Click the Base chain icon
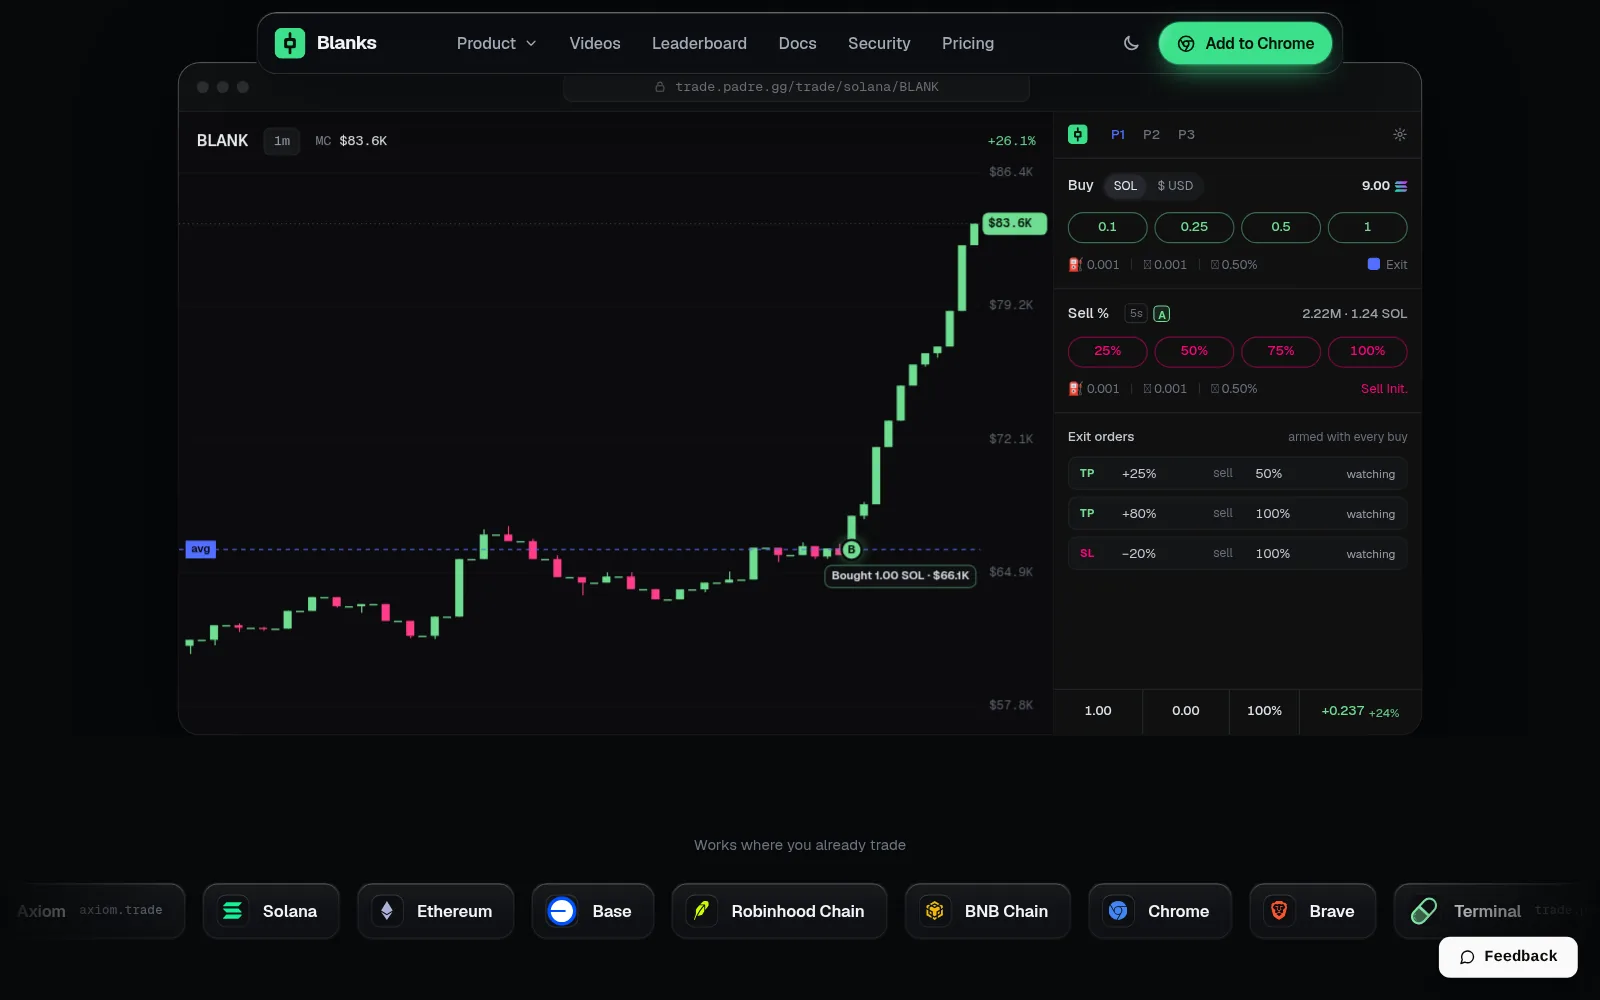Screen dimensions: 1600x1000 (562, 911)
